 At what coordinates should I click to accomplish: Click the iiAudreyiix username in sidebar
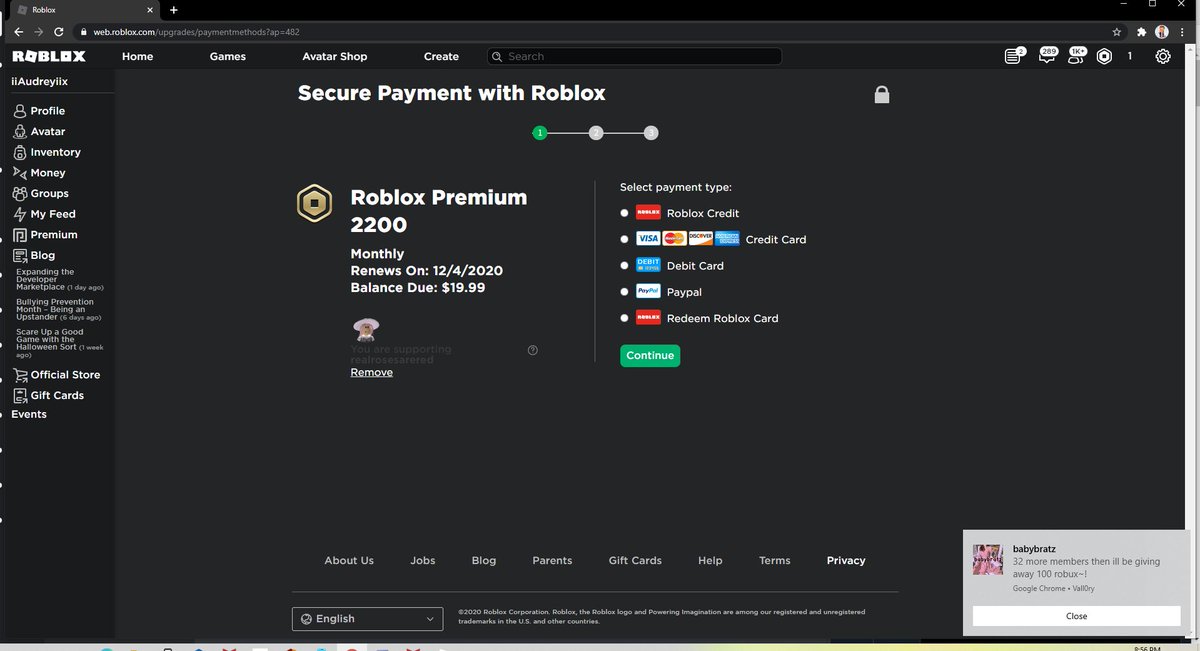40,82
